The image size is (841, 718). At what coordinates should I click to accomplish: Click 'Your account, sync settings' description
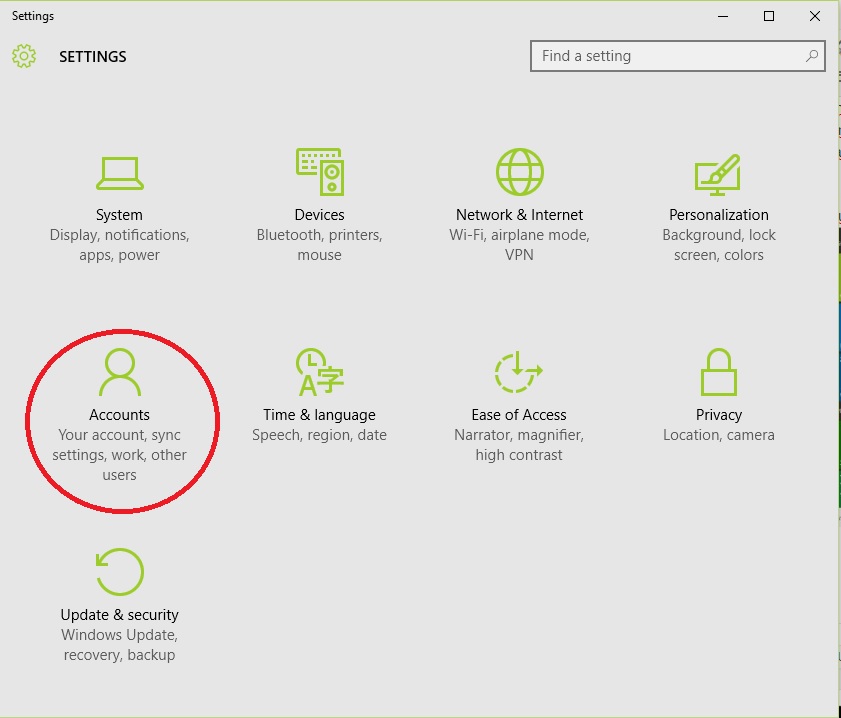(120, 455)
